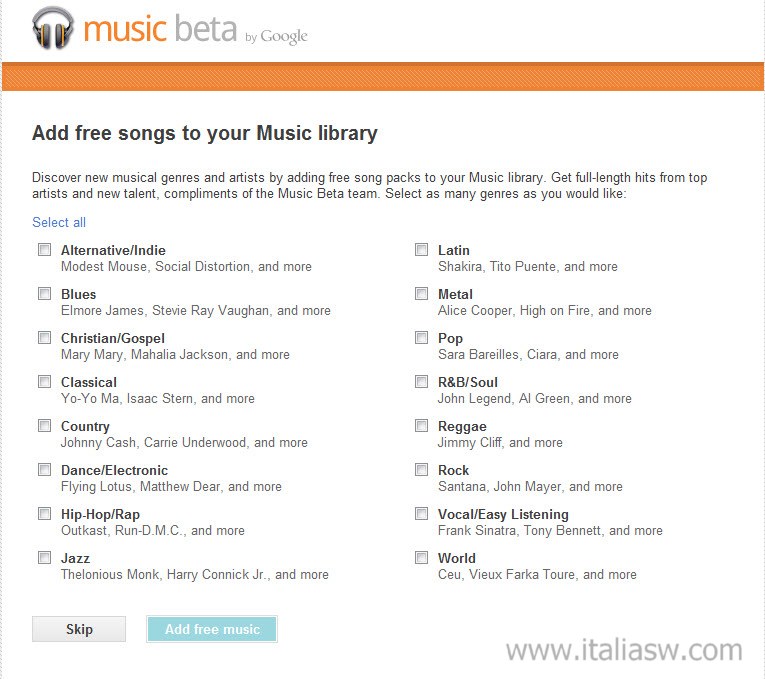Check the Reggae box
Image resolution: width=765 pixels, height=679 pixels.
[x=422, y=425]
